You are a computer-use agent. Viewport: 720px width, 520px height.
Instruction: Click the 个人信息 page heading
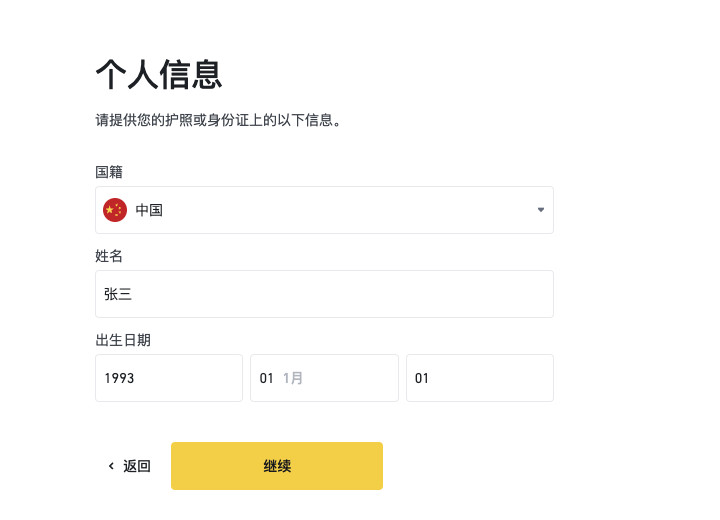(159, 74)
